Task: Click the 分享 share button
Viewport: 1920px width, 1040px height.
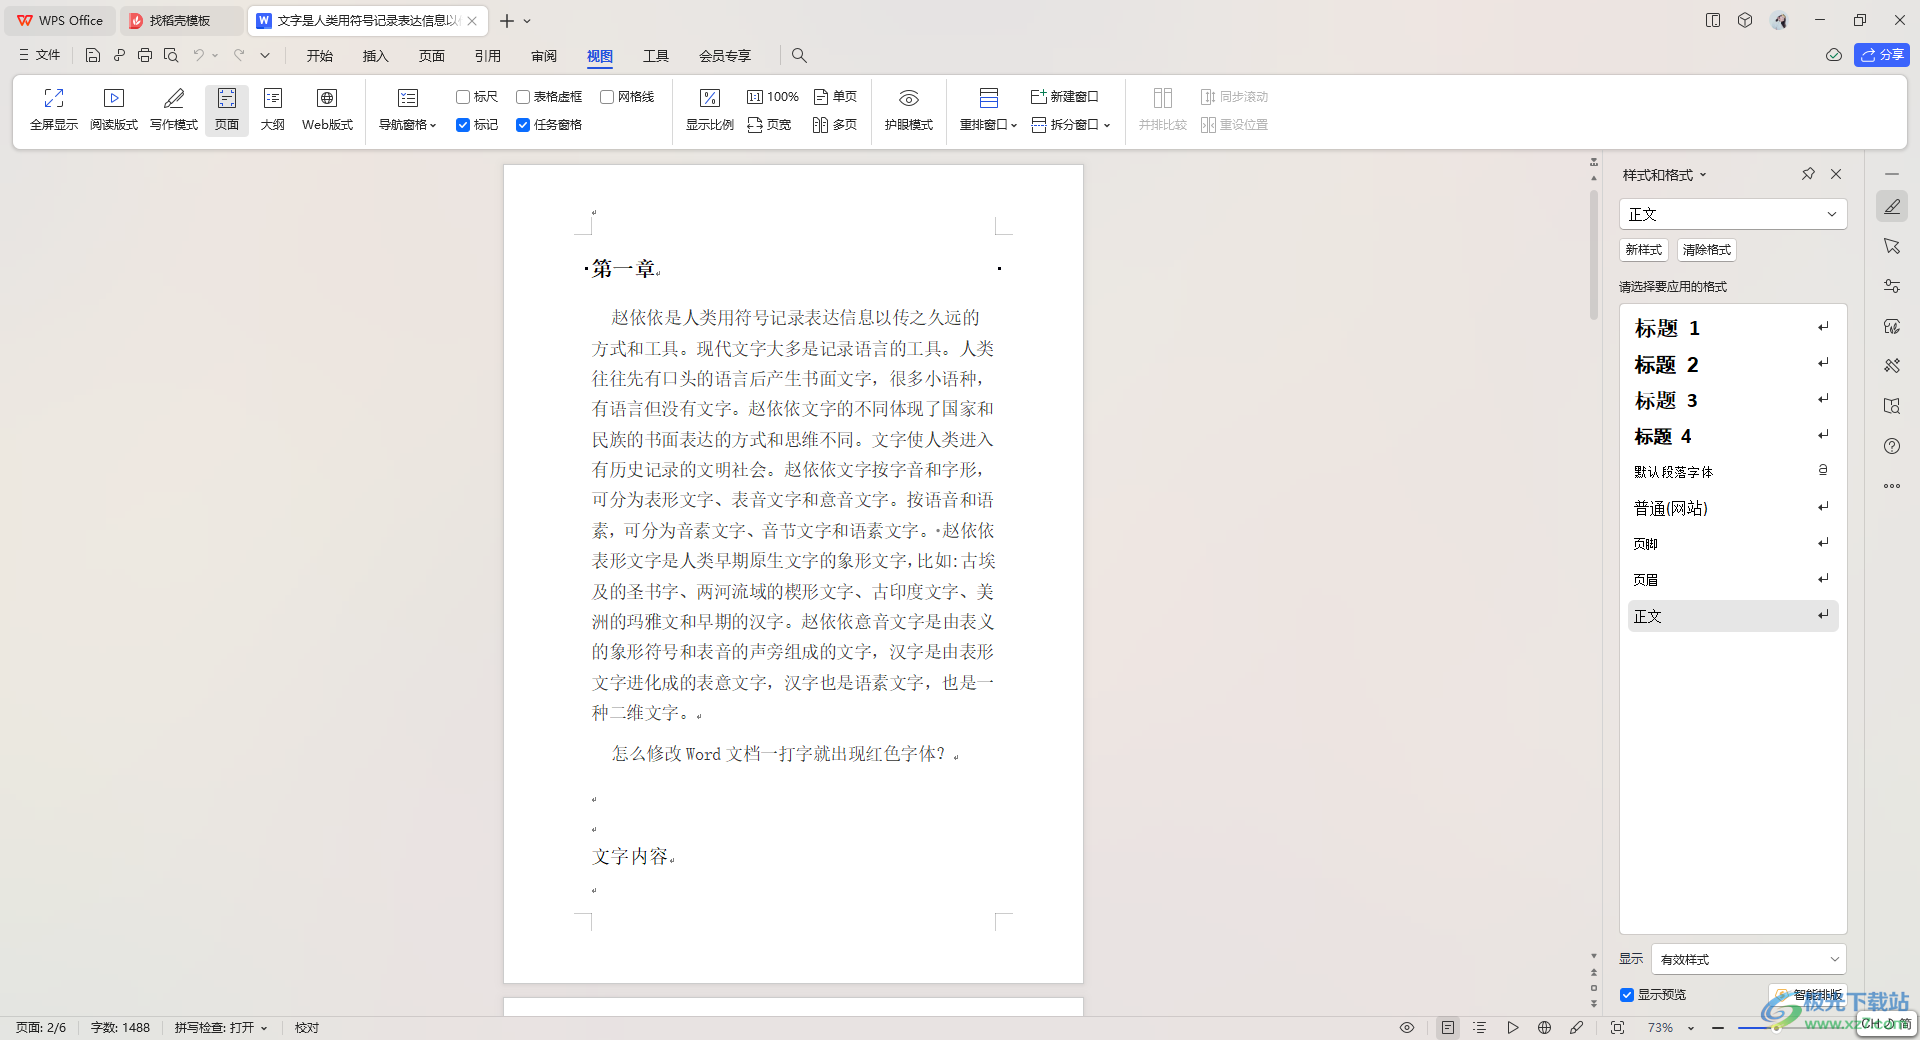Action: click(1882, 55)
